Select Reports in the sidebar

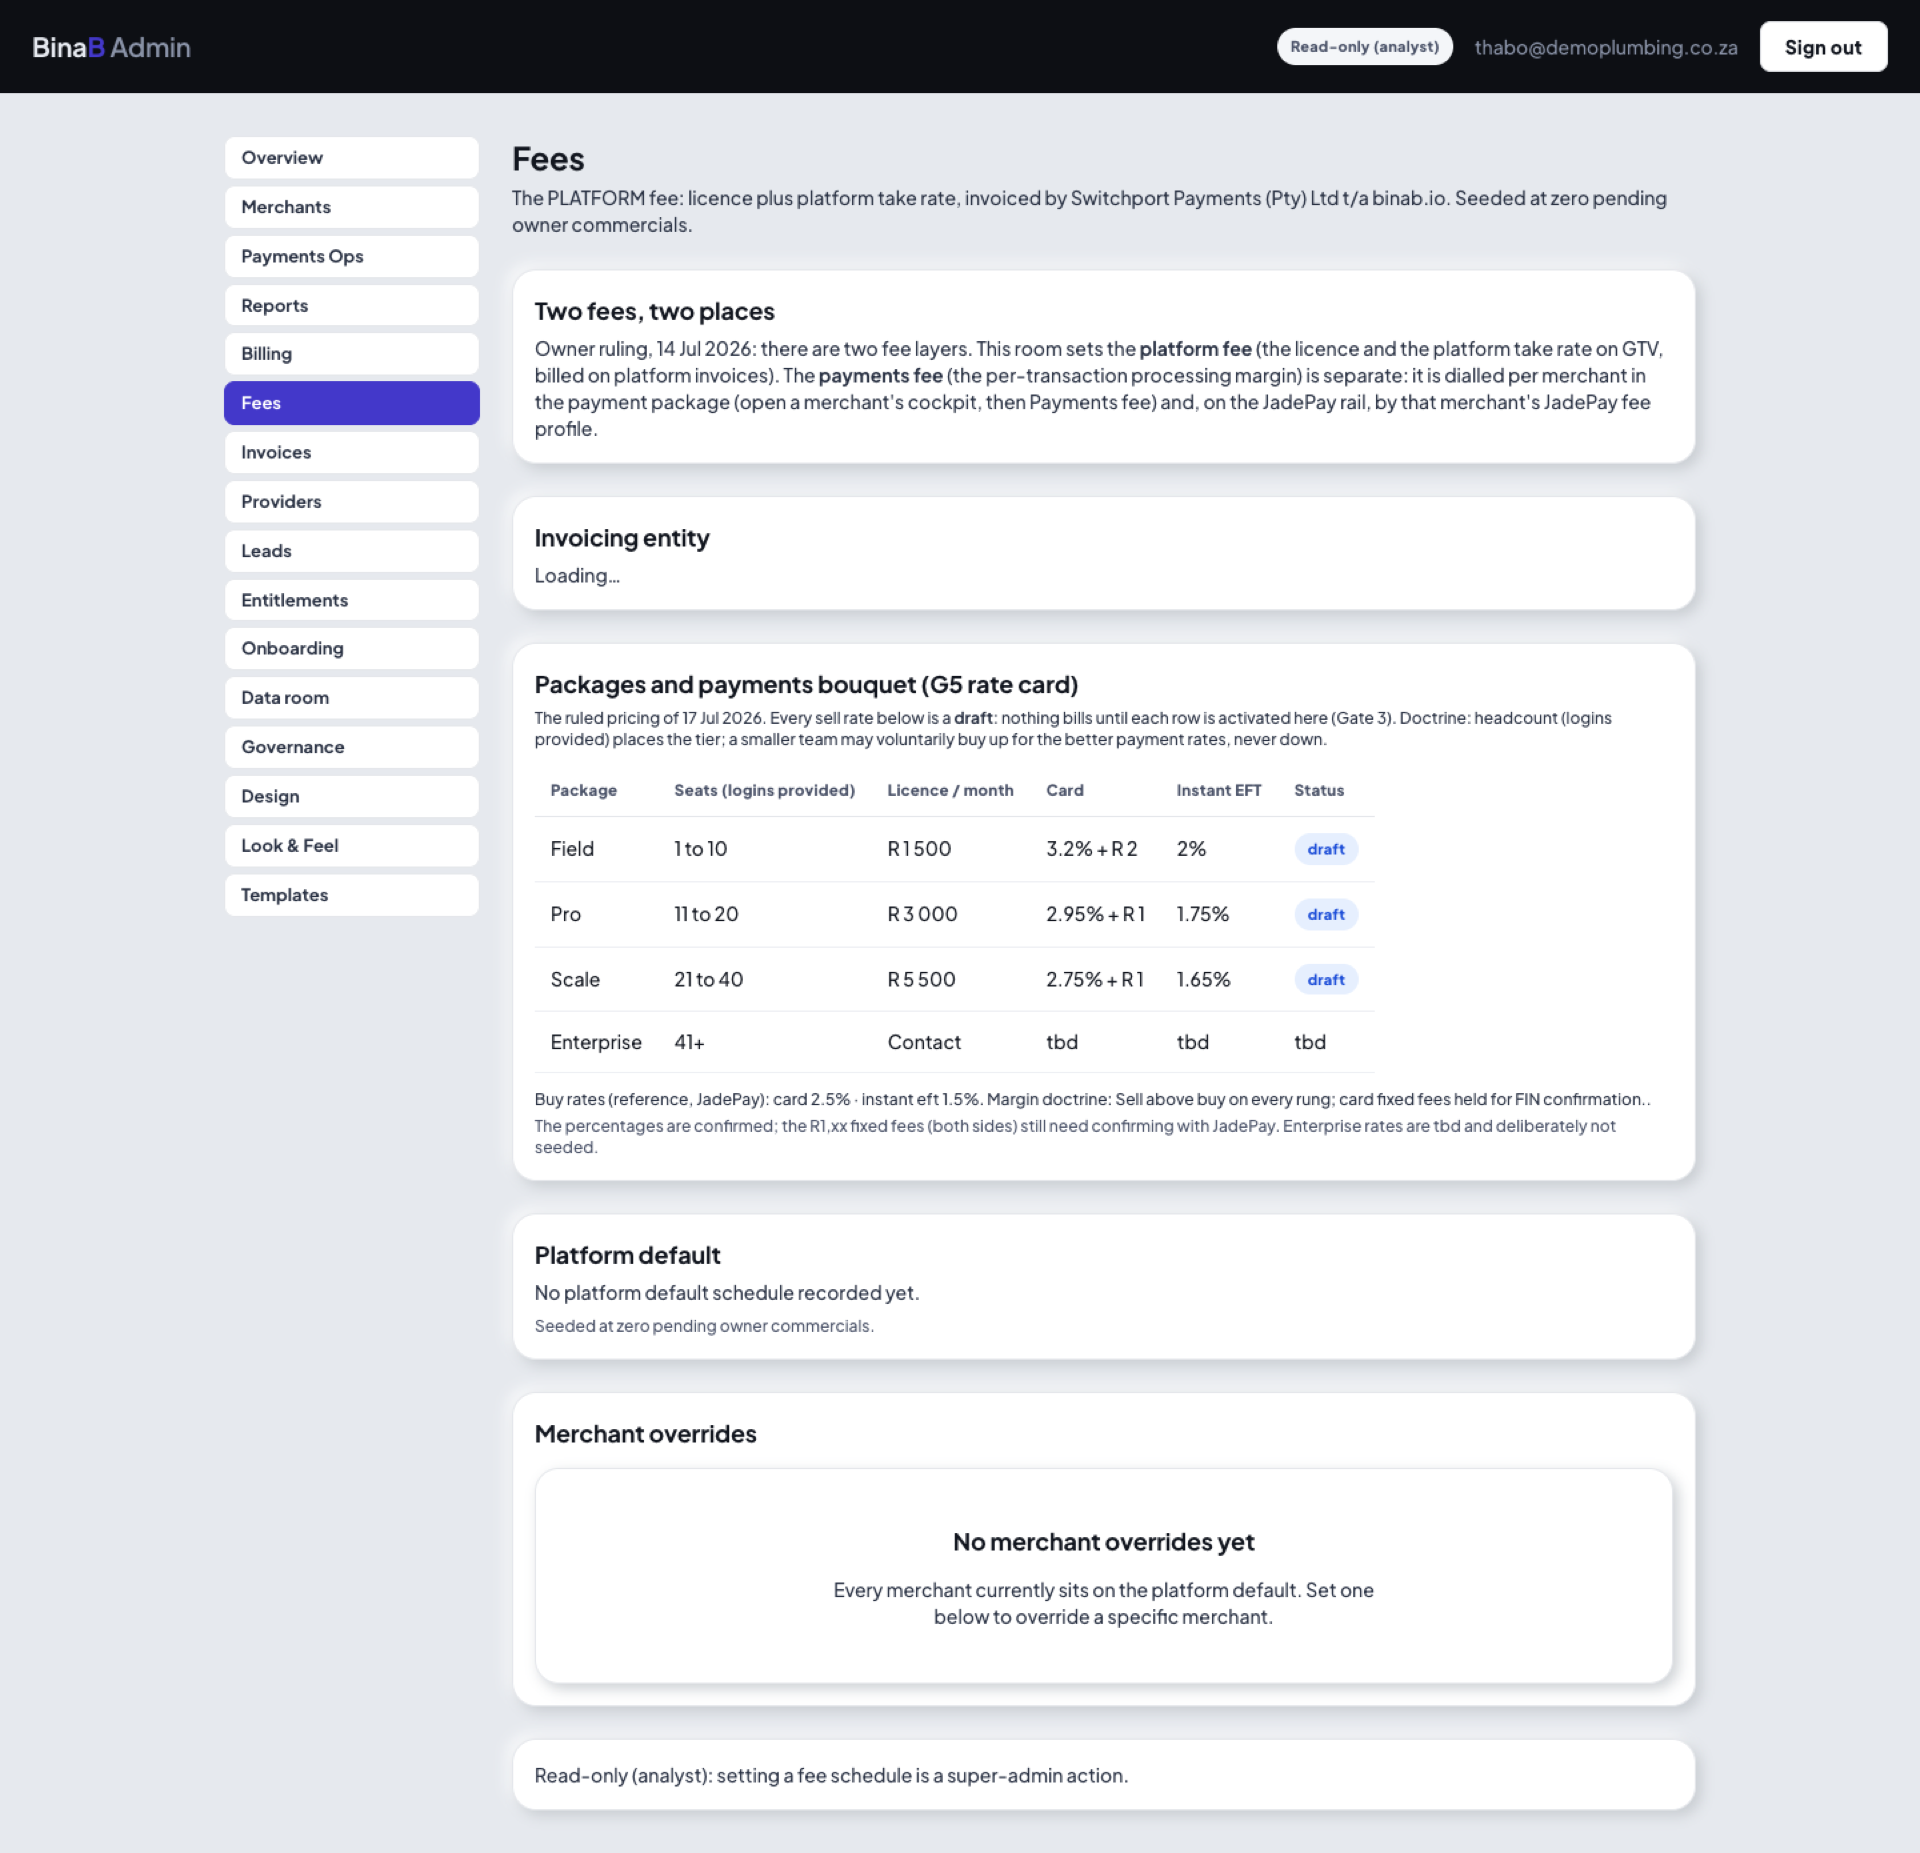pos(351,305)
